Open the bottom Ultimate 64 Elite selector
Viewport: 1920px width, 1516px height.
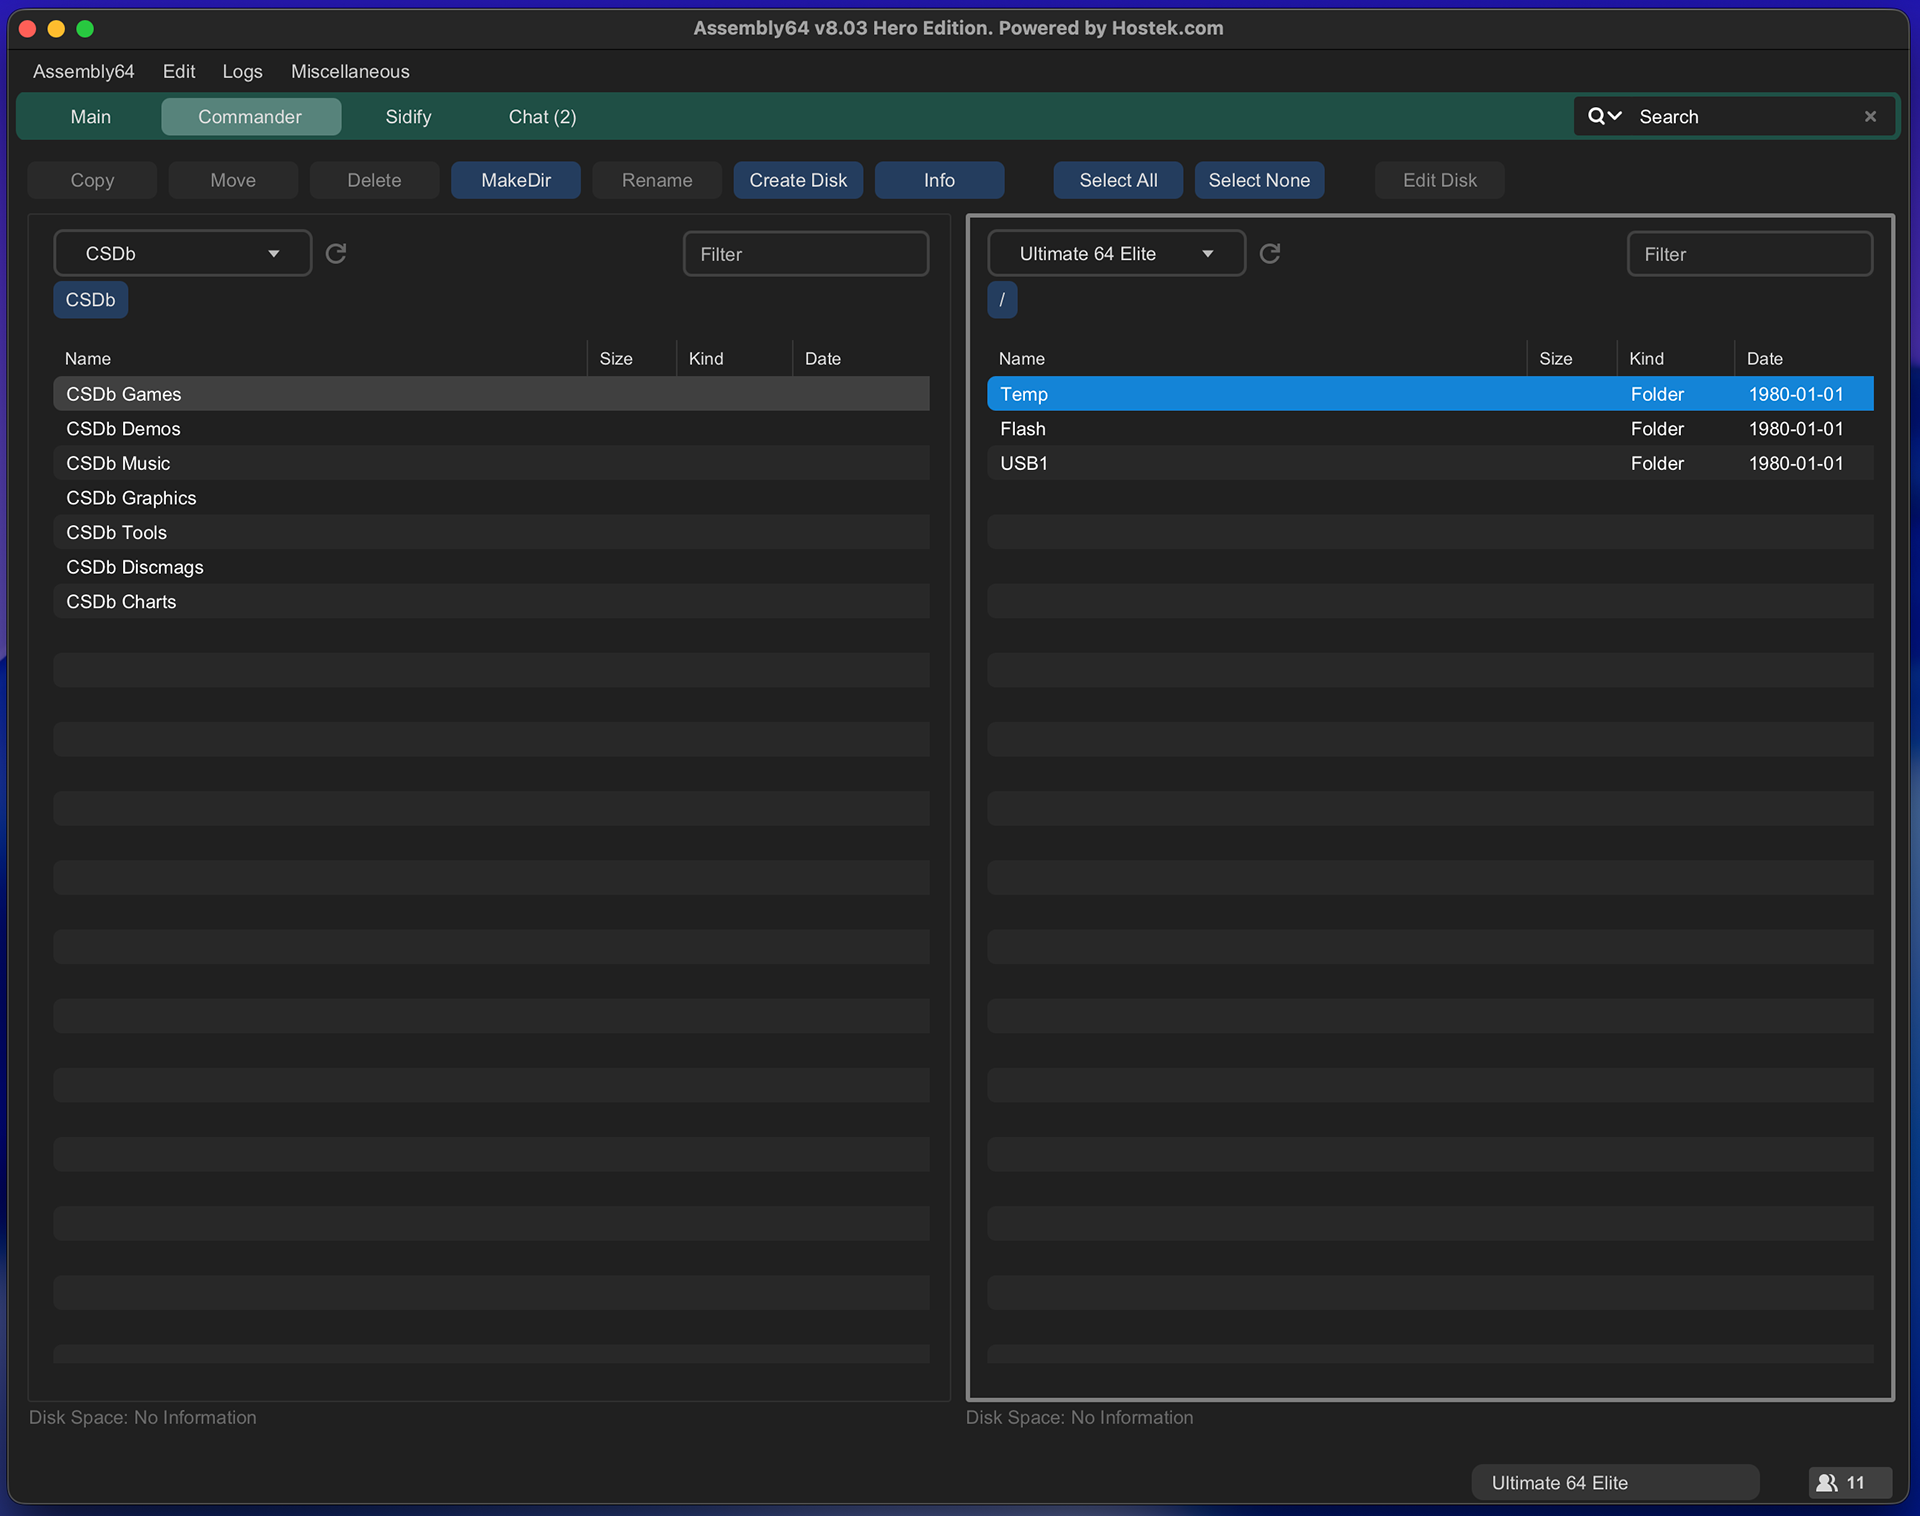1614,1482
